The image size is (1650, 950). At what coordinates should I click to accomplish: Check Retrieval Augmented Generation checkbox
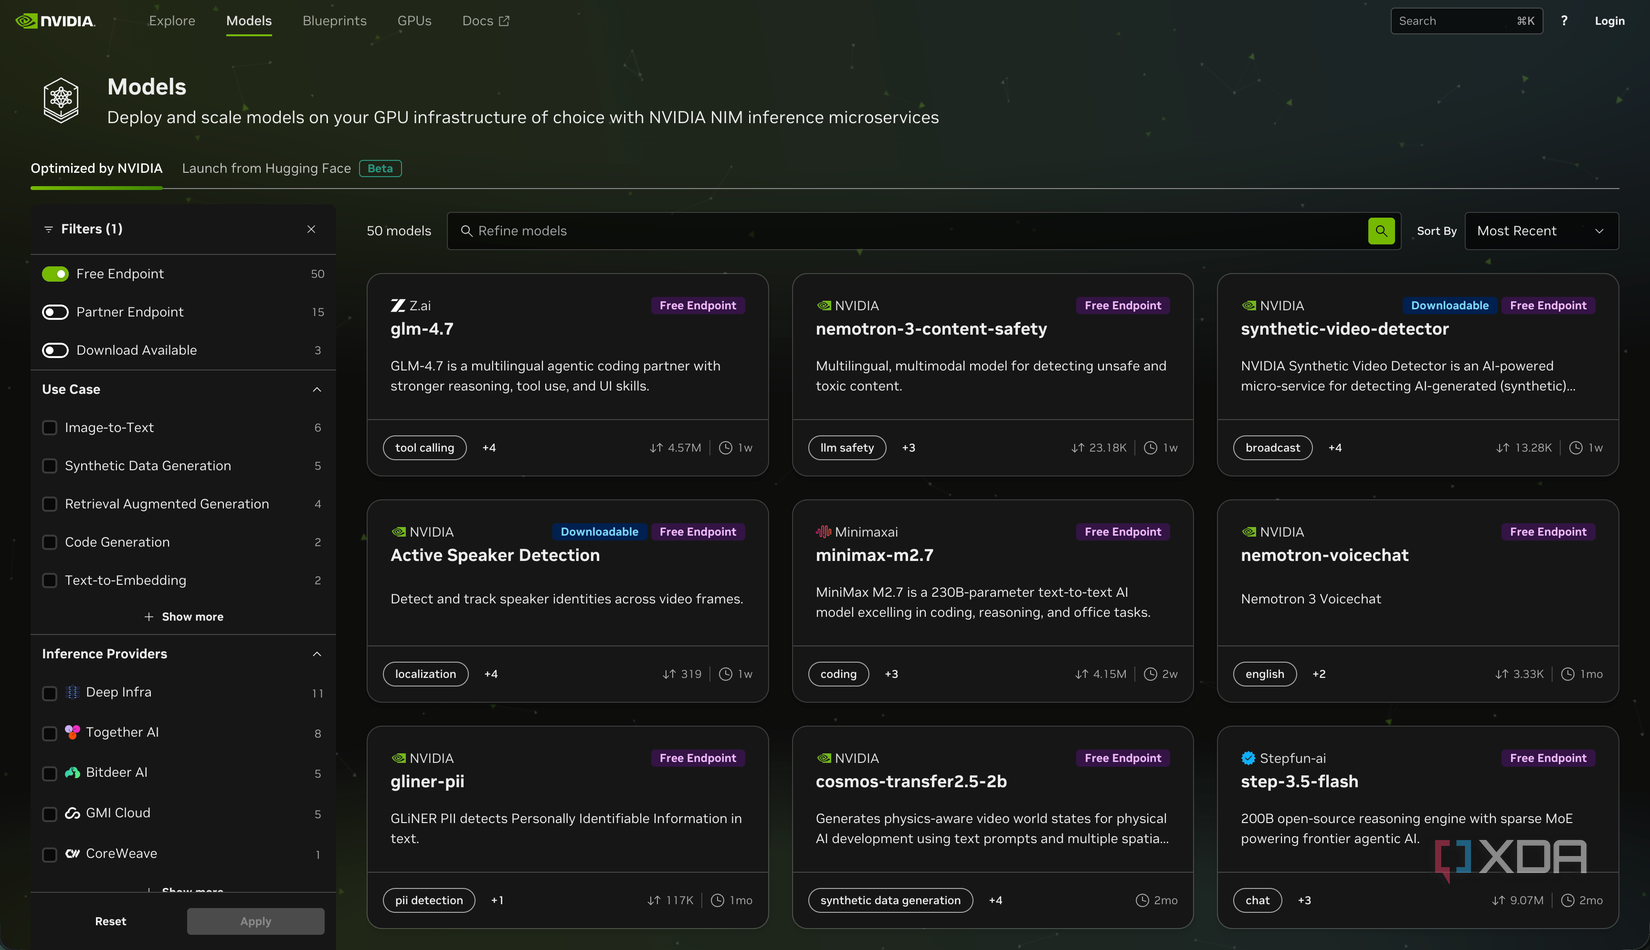pos(49,504)
